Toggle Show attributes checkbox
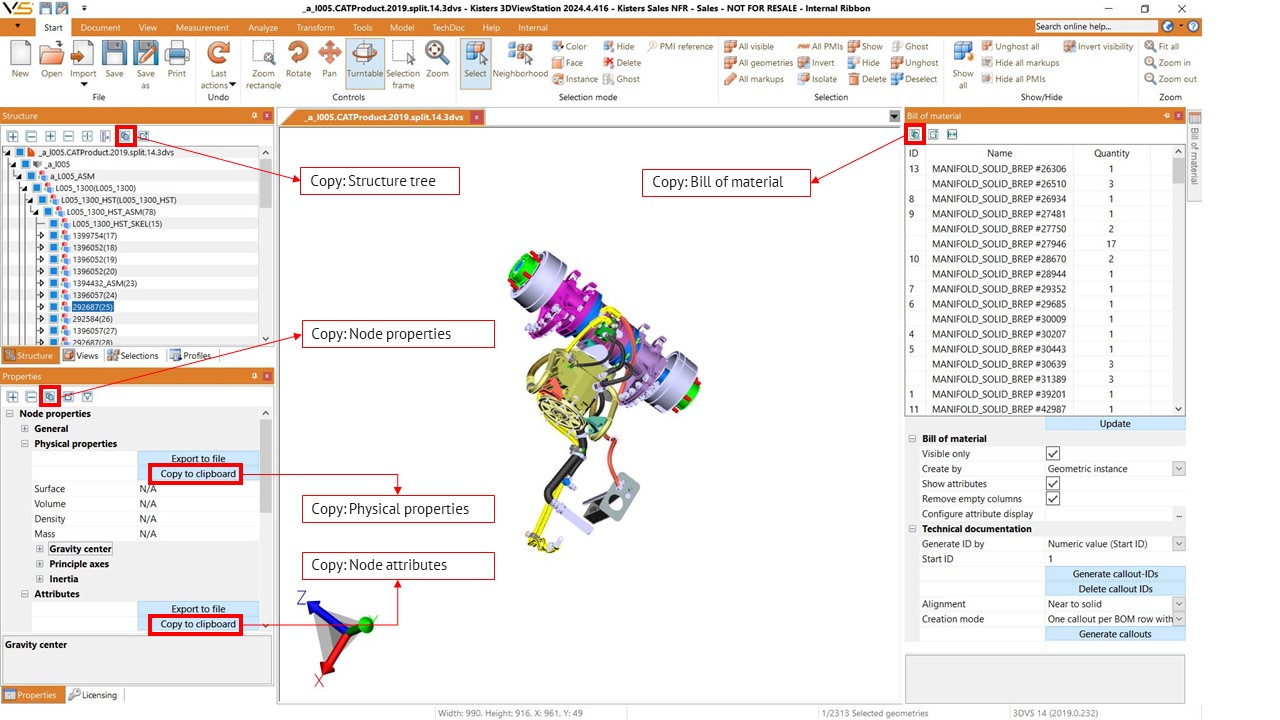The image size is (1280, 720). pyautogui.click(x=1052, y=484)
